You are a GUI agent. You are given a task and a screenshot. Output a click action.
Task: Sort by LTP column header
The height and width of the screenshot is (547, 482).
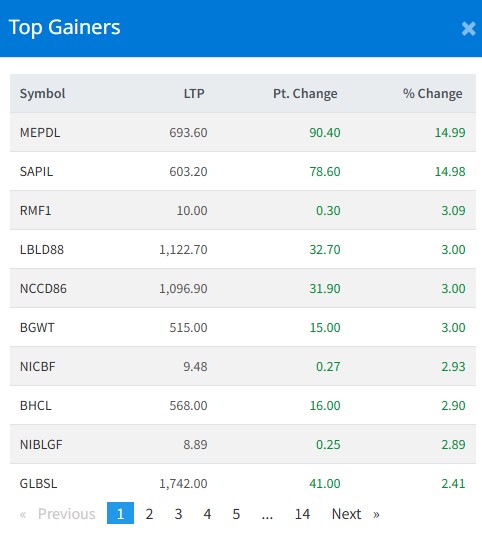tap(194, 93)
